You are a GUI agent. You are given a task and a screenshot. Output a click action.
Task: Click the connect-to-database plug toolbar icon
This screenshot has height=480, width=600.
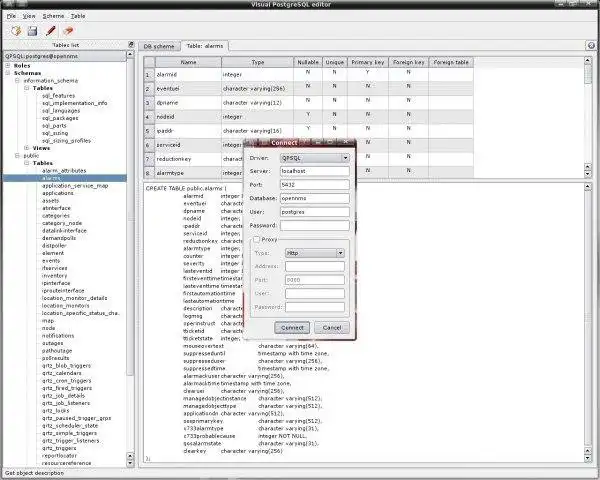[16, 31]
